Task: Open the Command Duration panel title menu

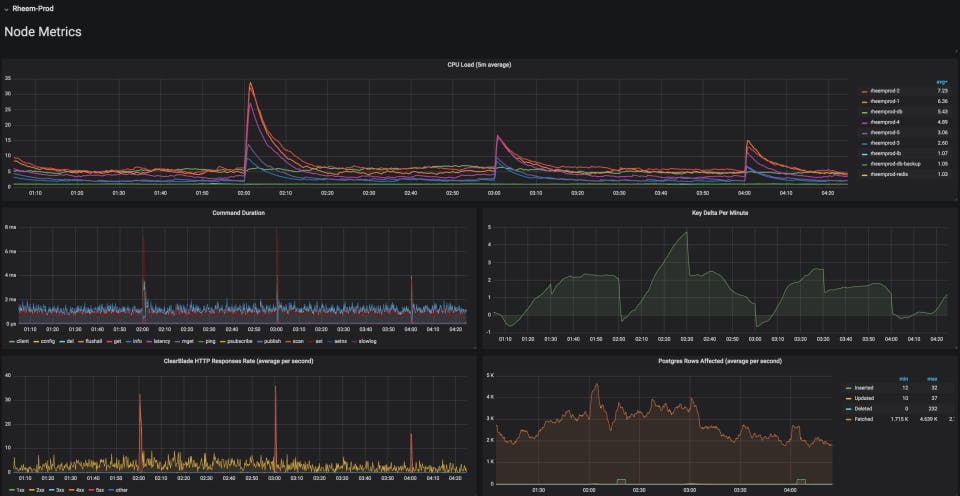Action: 238,212
